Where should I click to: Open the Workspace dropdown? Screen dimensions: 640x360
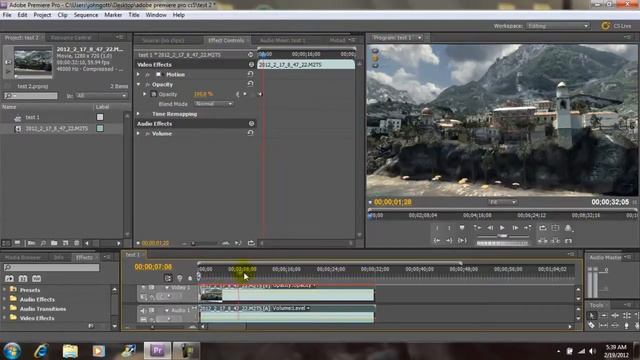558,26
